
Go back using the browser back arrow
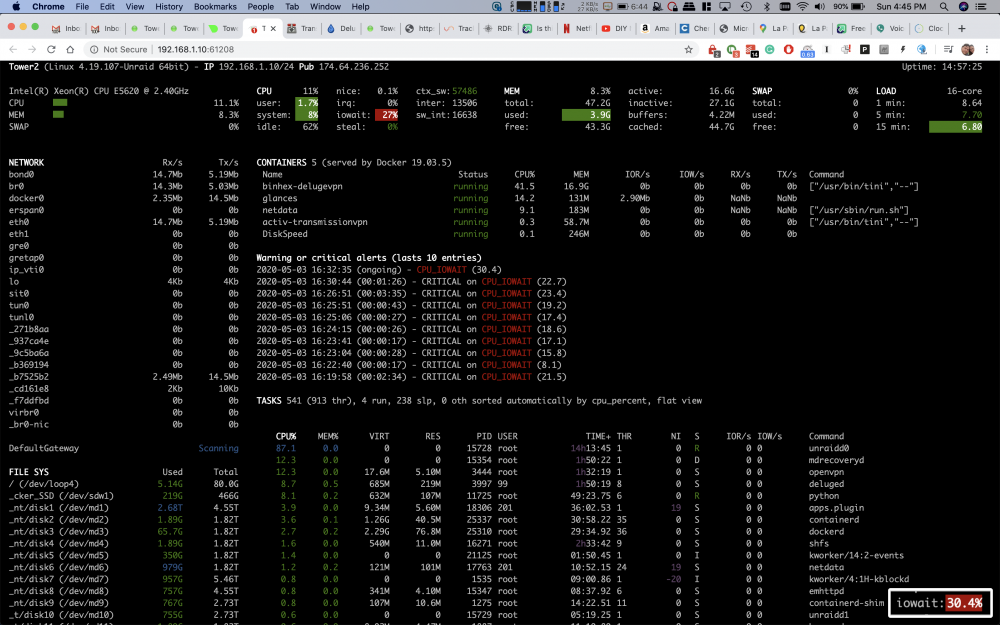[13, 49]
